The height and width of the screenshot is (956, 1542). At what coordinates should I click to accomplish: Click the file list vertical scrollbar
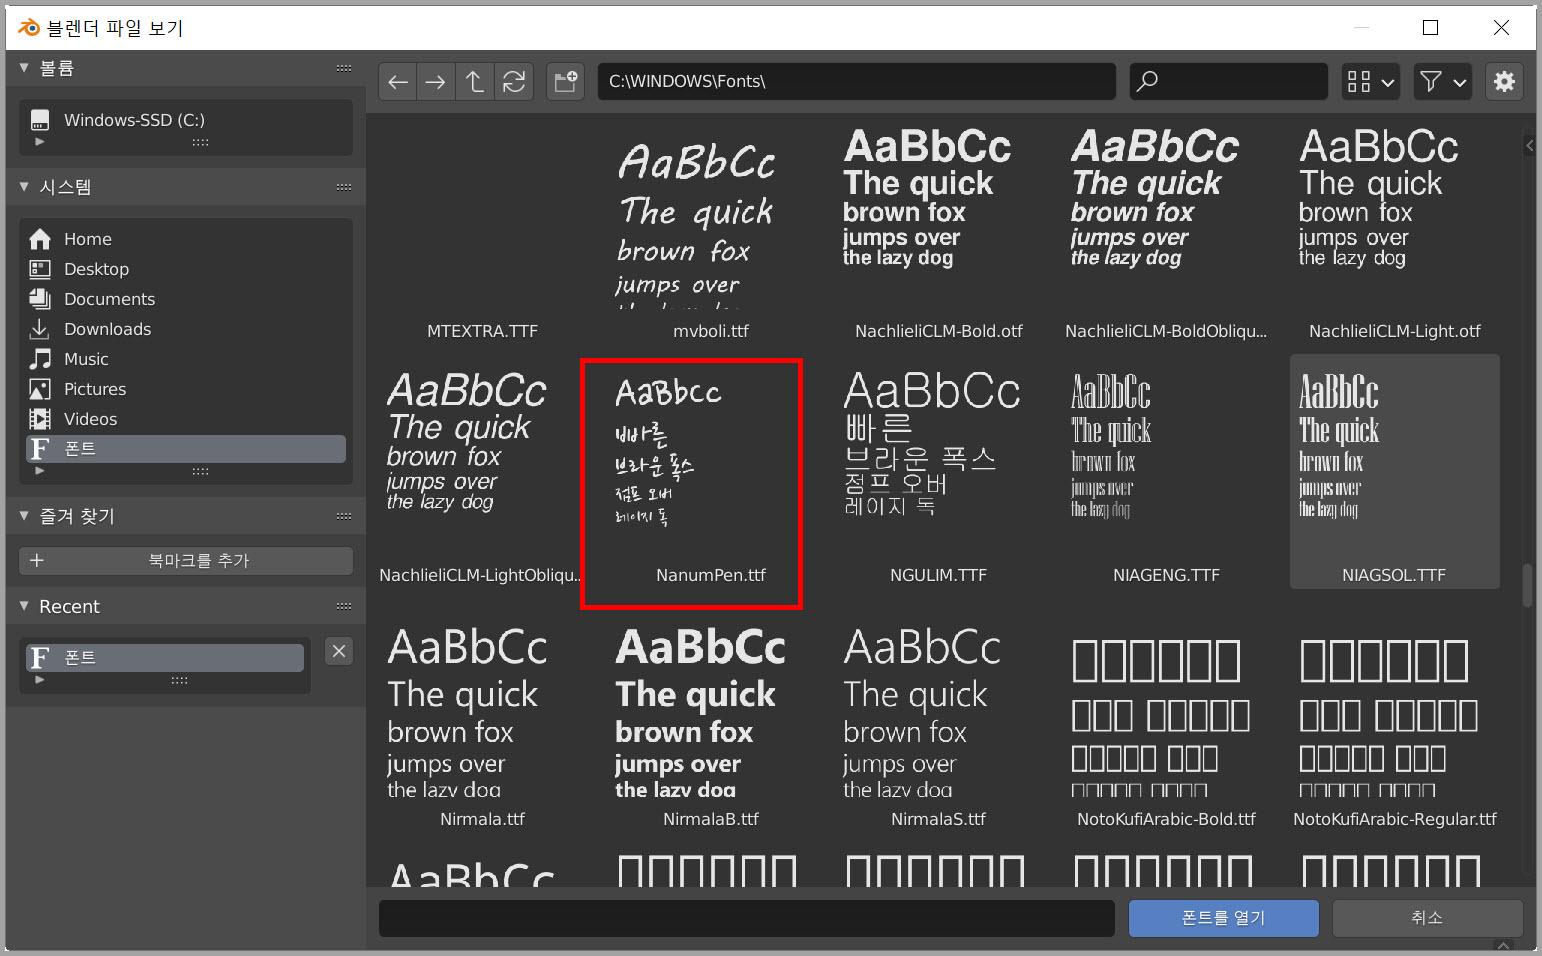[1527, 585]
